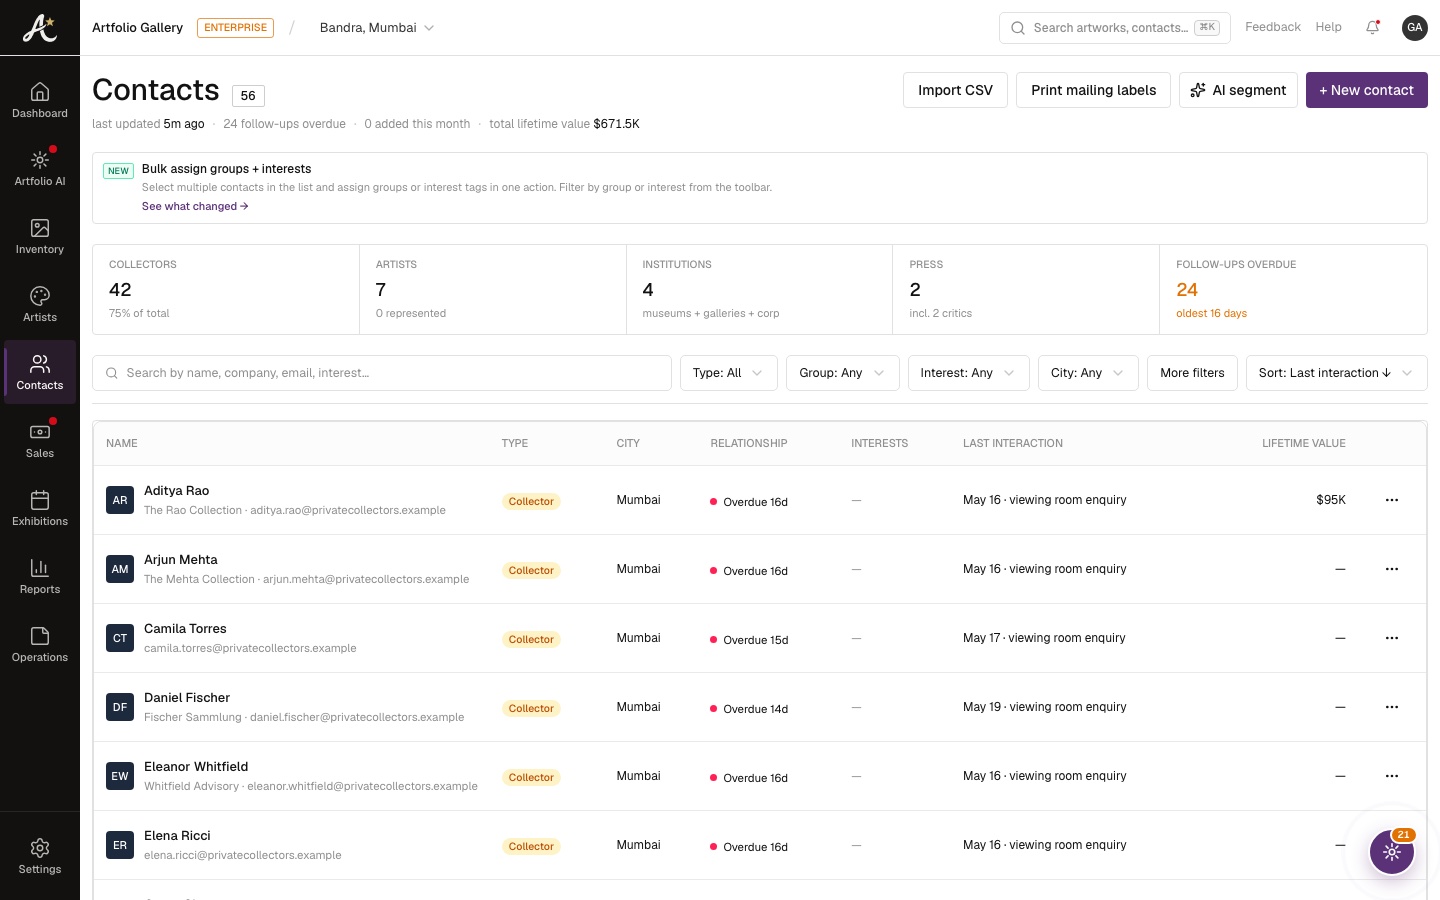Open GA user avatar menu
This screenshot has width=1440, height=900.
1414,28
